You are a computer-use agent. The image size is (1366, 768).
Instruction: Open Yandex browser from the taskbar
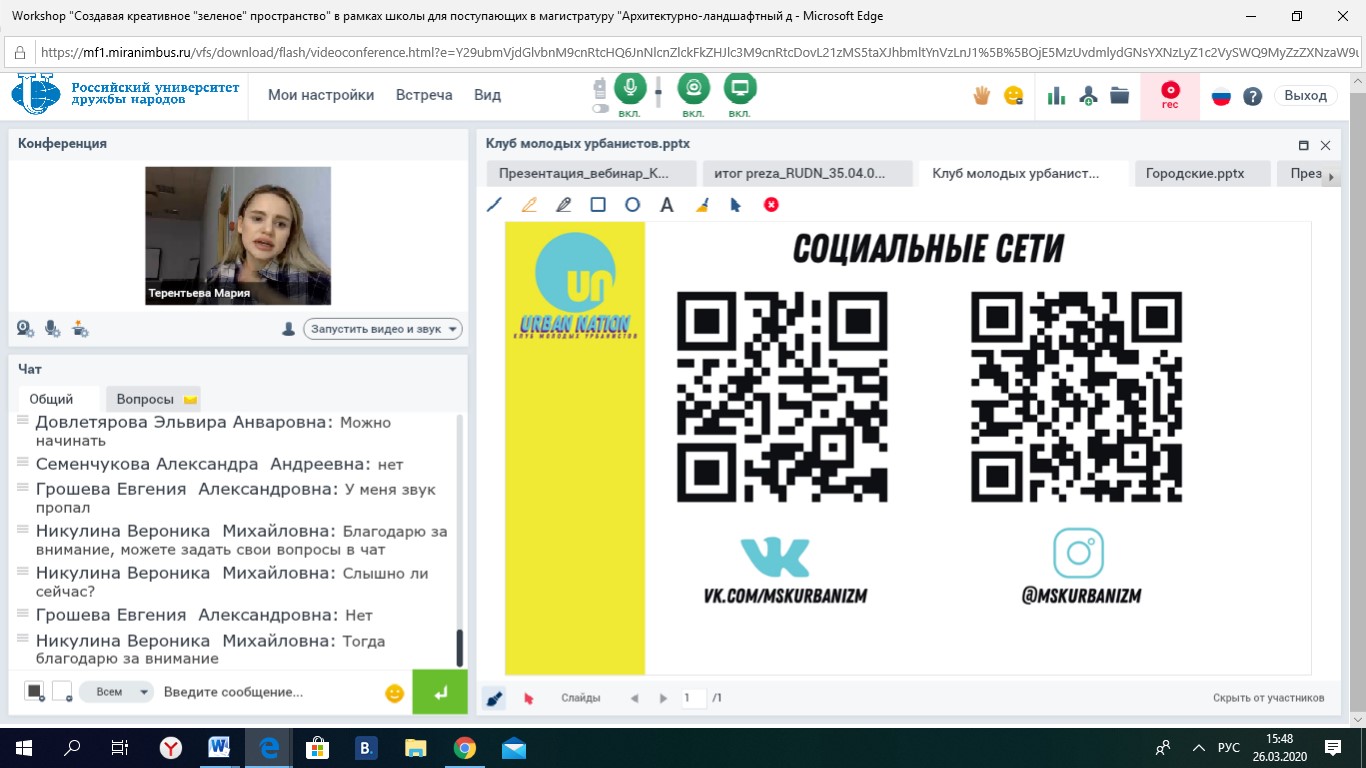point(172,747)
